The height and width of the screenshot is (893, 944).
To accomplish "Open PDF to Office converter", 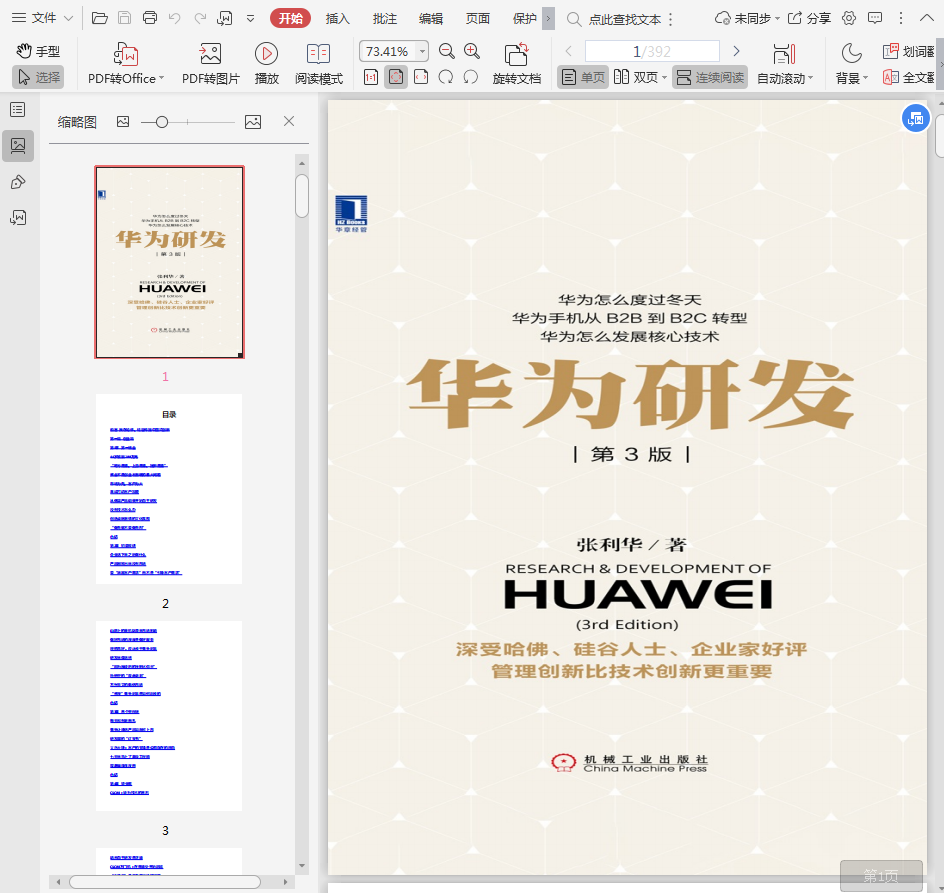I will pos(126,63).
